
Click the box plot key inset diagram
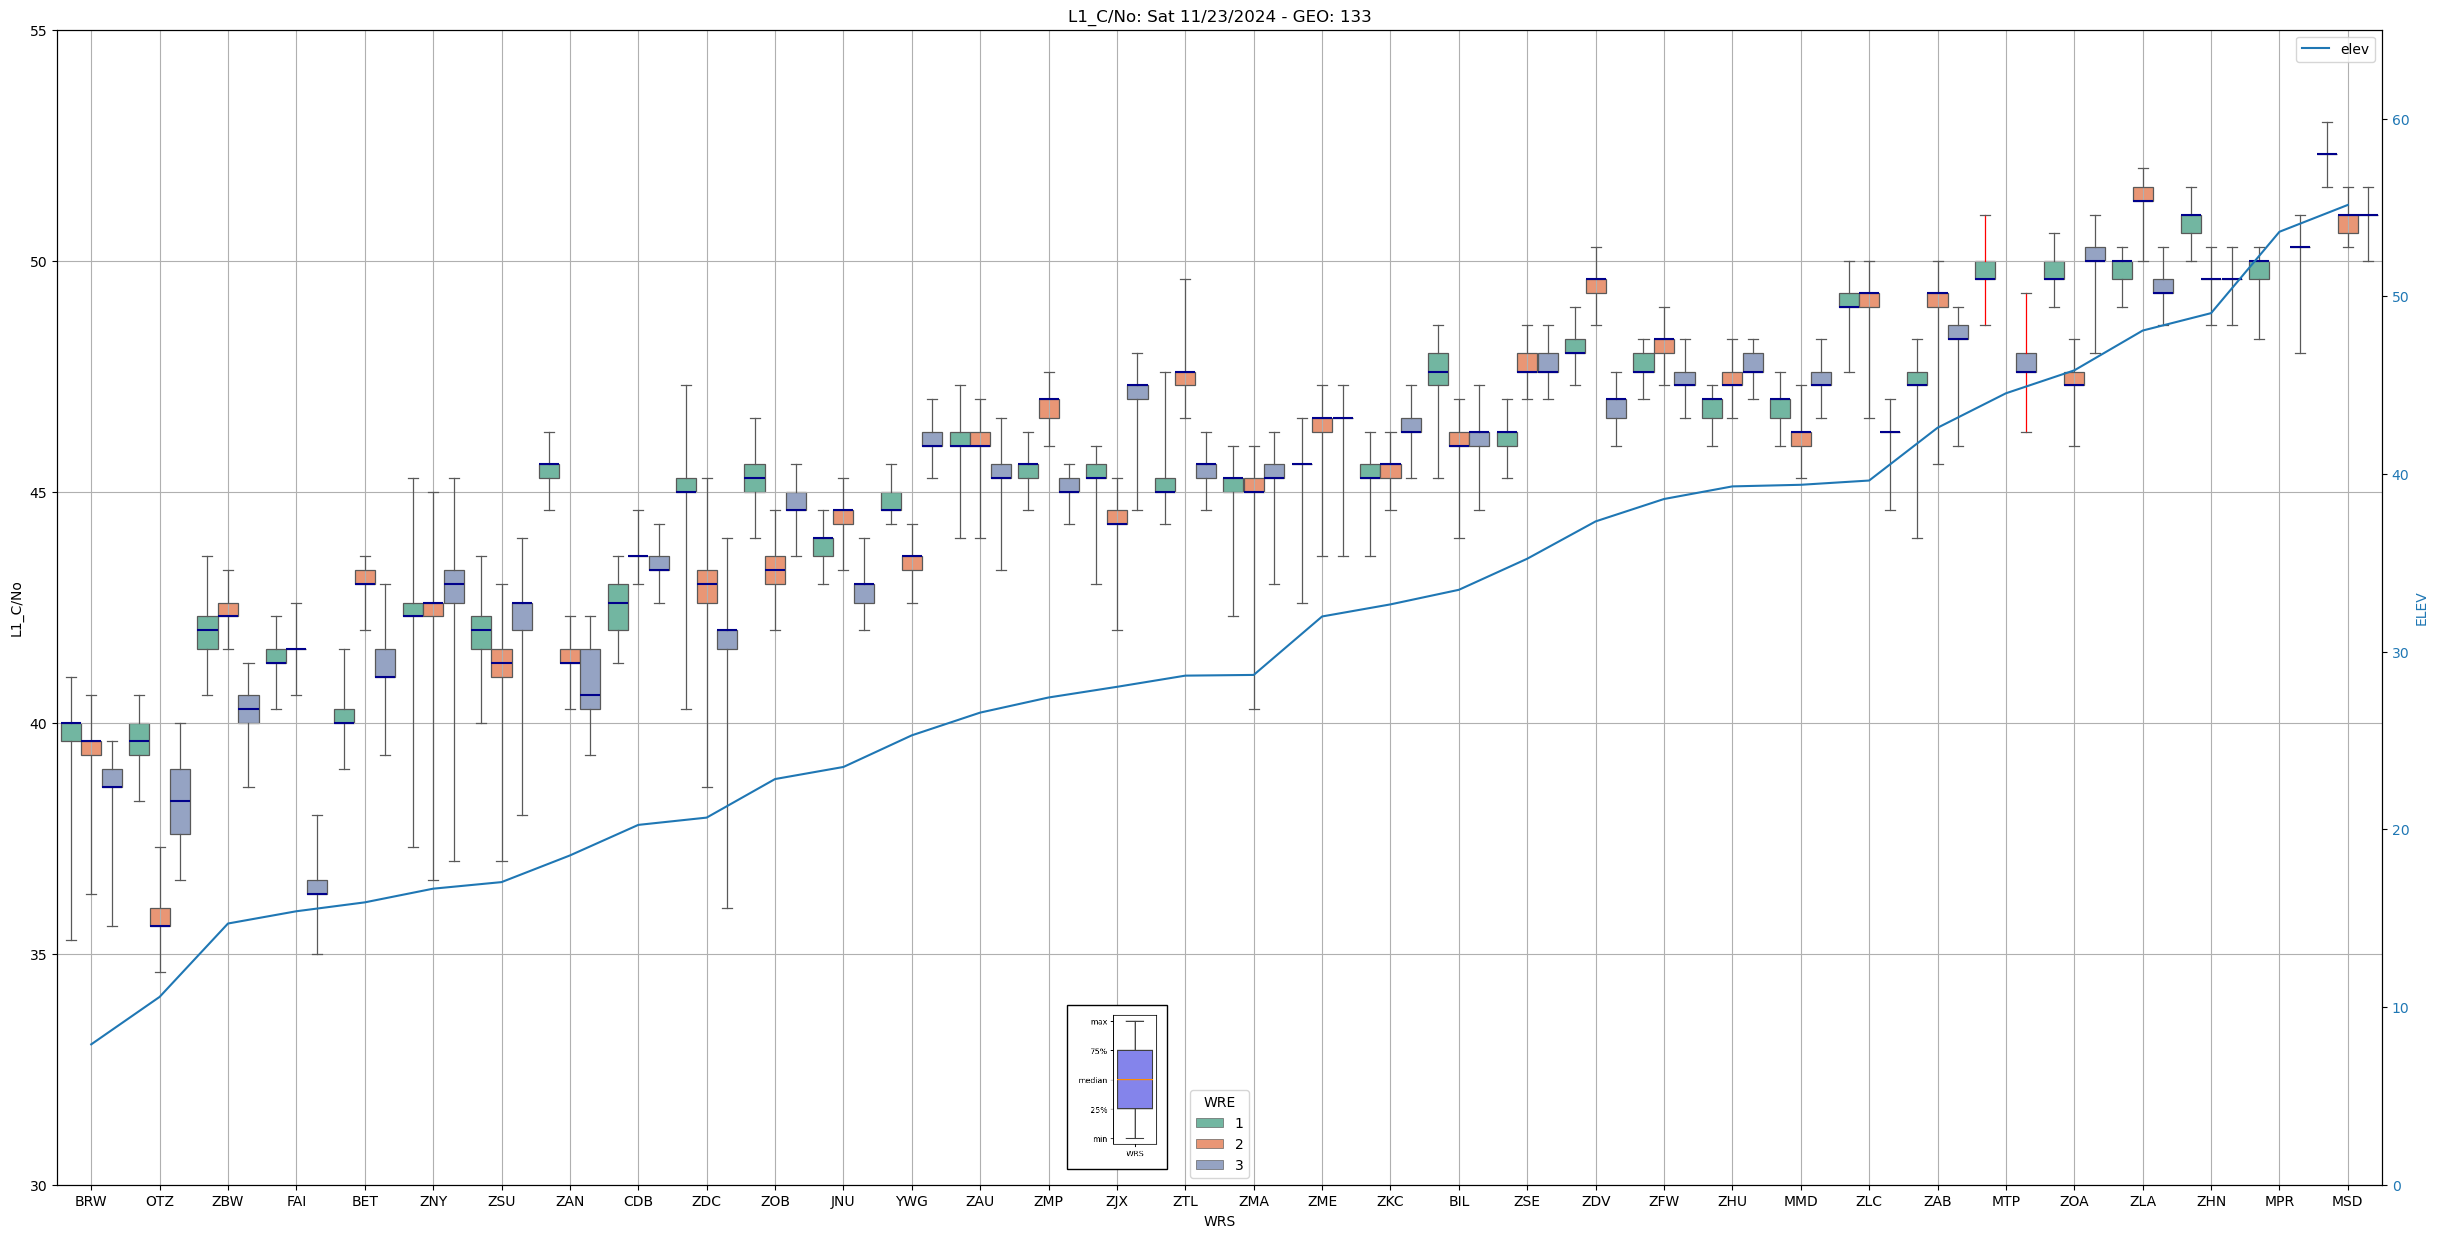[x=1116, y=1087]
